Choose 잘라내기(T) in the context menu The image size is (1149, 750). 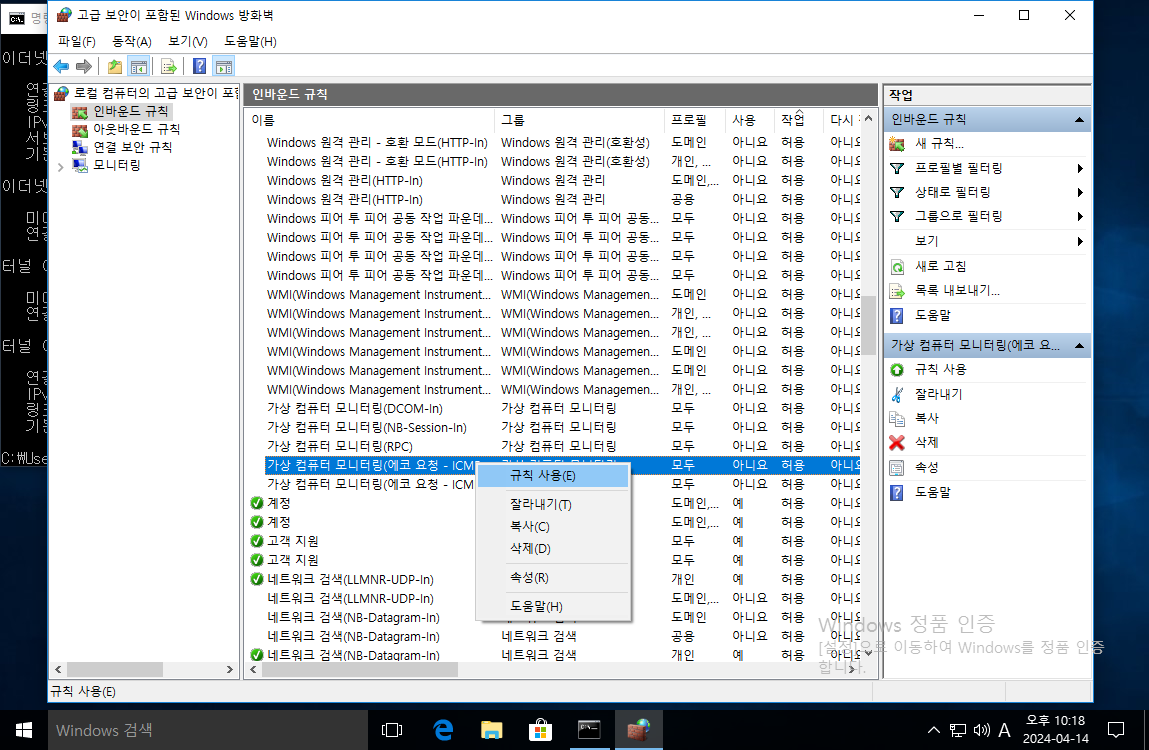[x=553, y=504]
